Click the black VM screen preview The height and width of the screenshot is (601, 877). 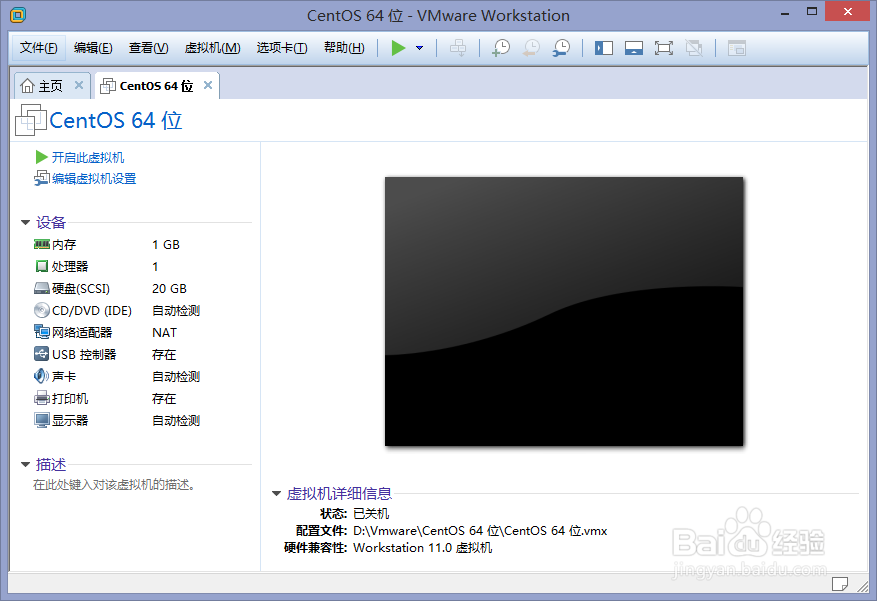pos(564,311)
